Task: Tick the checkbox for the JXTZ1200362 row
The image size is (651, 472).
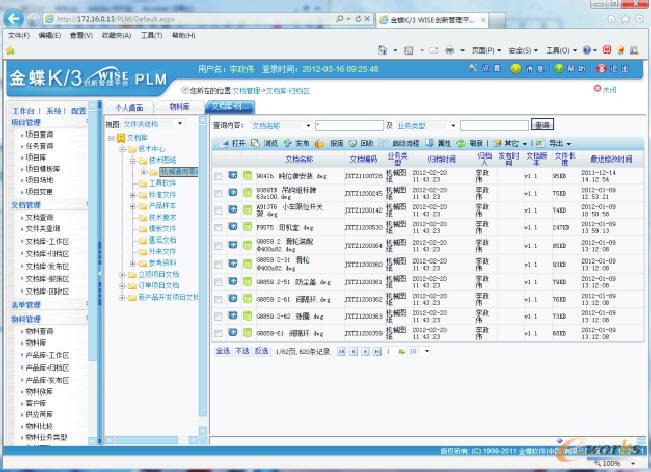Action: (x=218, y=299)
